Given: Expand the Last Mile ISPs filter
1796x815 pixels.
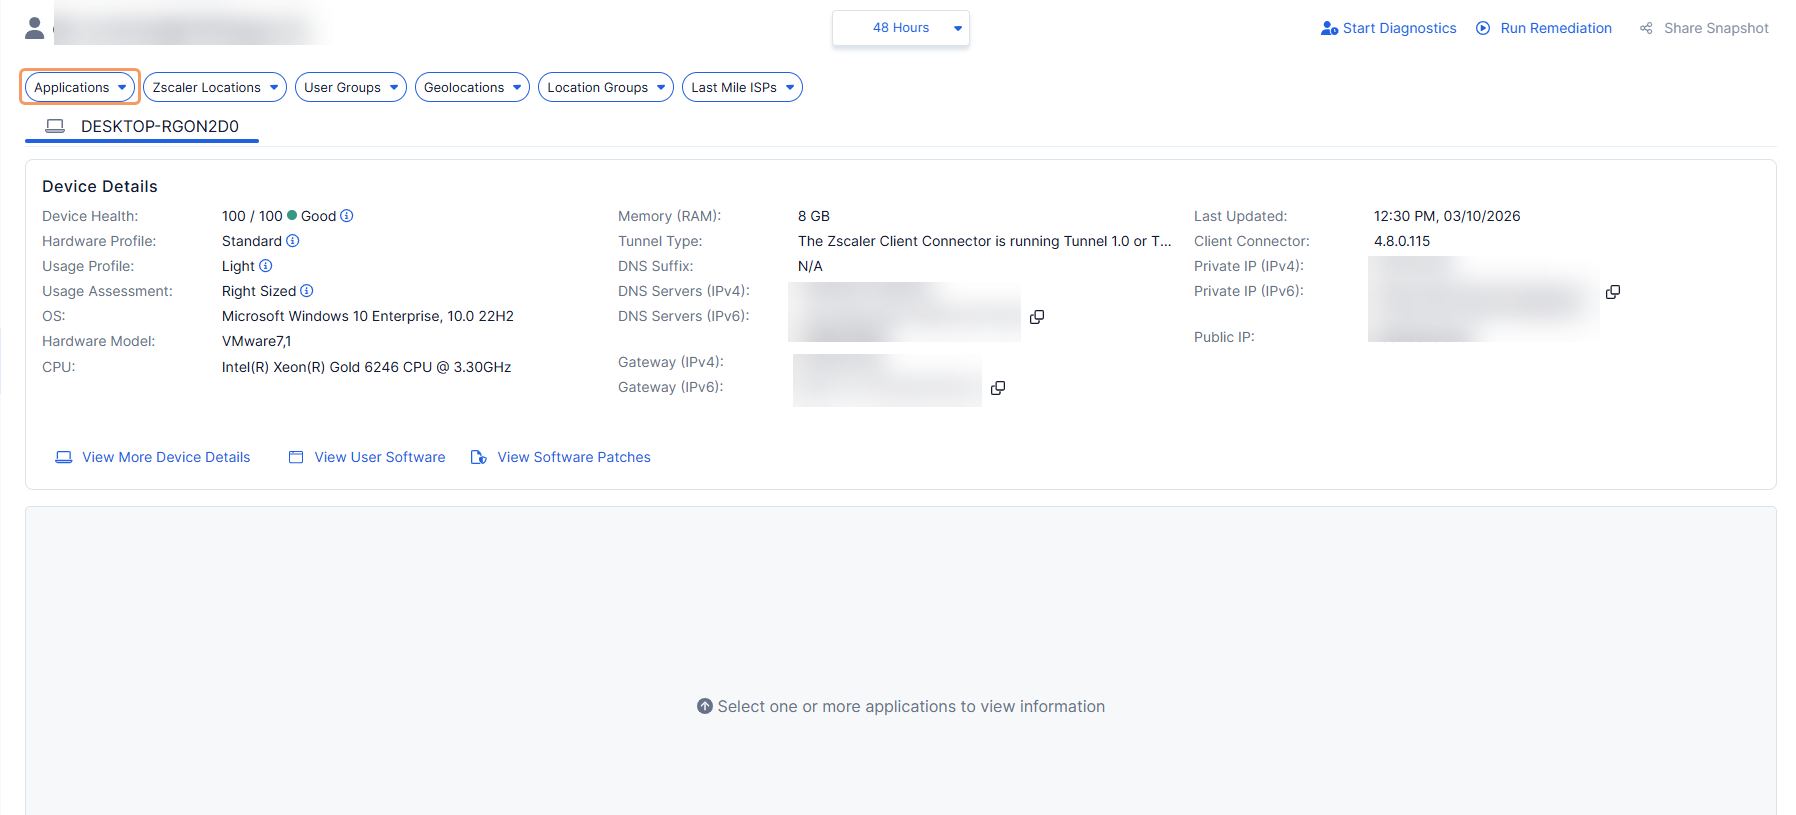Looking at the screenshot, I should (742, 87).
